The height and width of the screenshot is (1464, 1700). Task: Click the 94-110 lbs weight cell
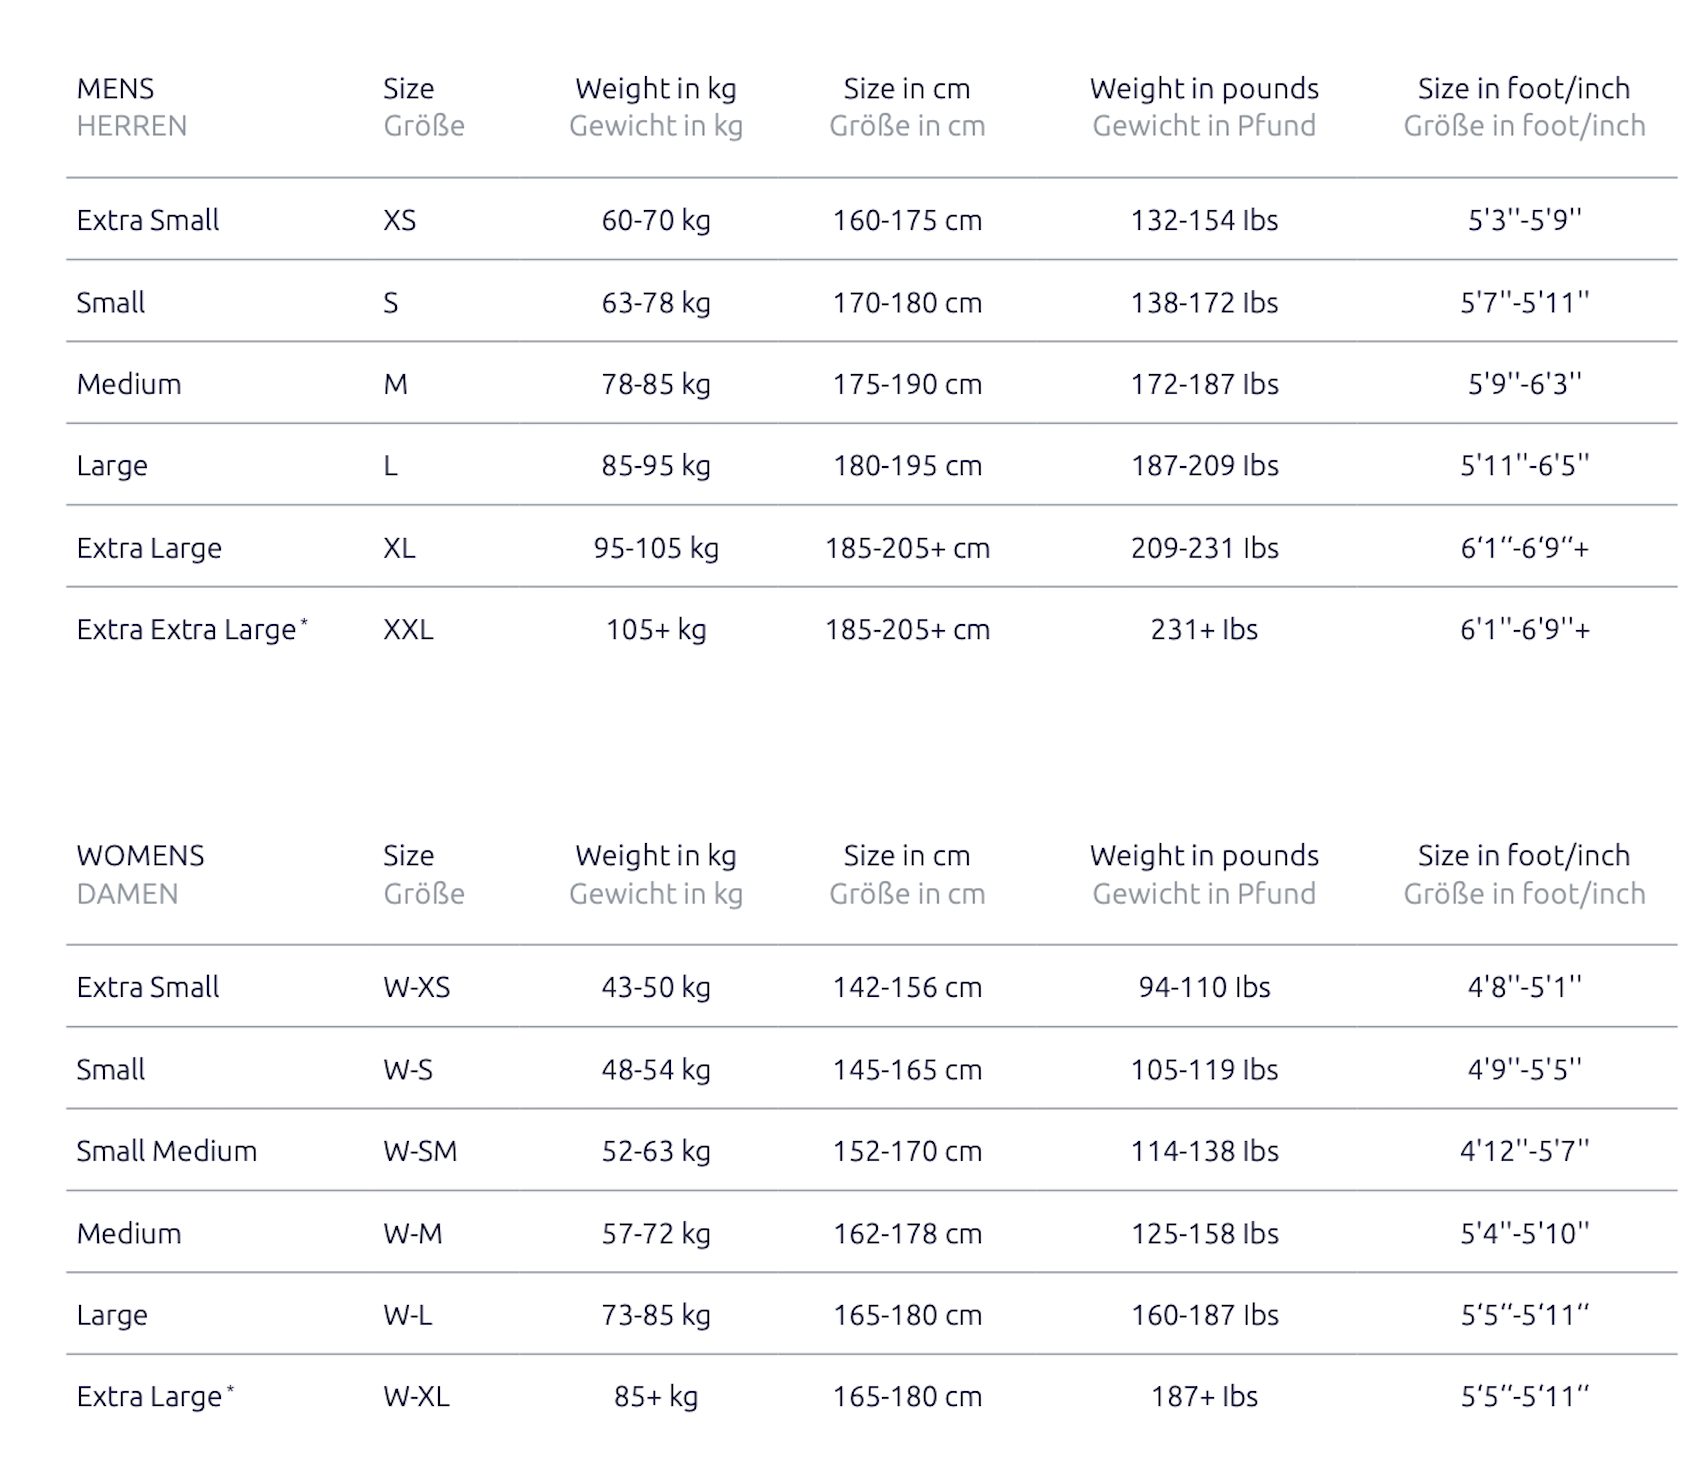click(1204, 988)
